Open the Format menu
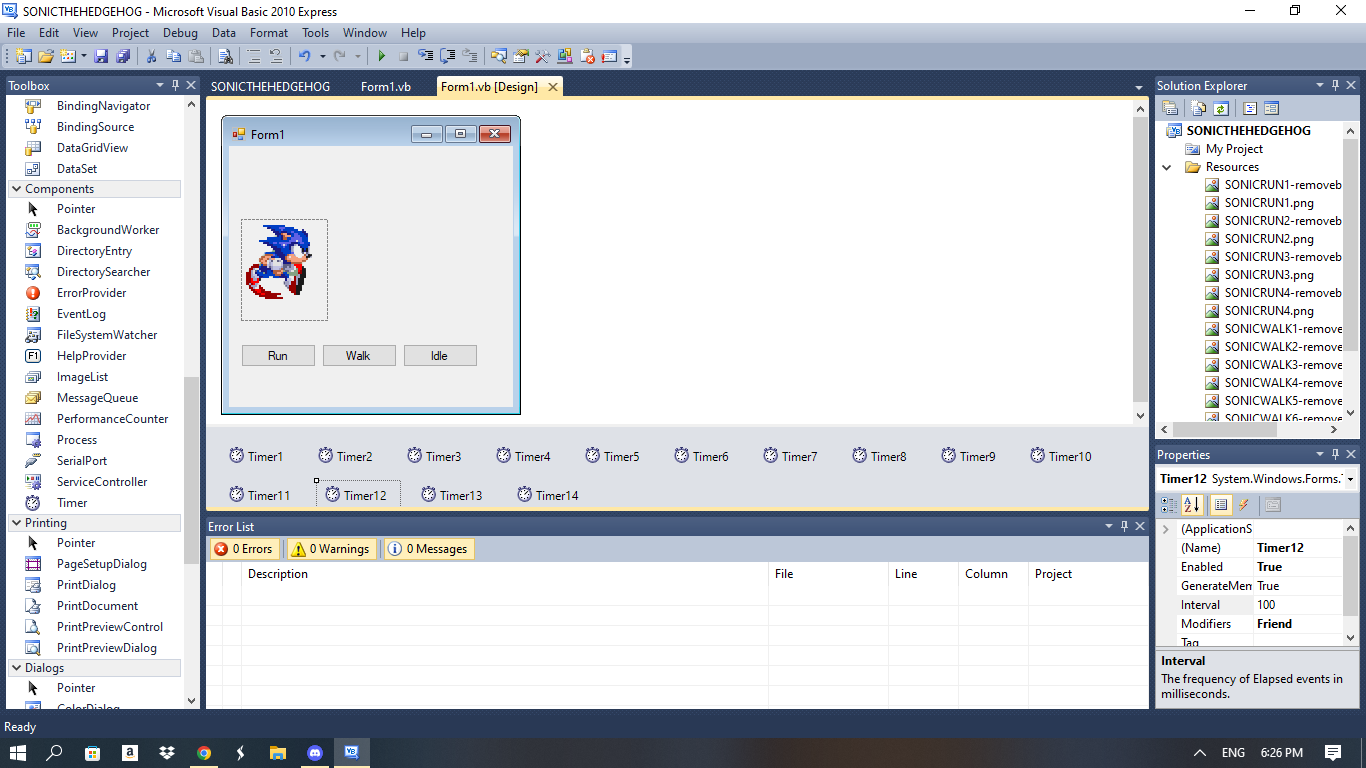Screen dimensions: 1366x768 [269, 33]
